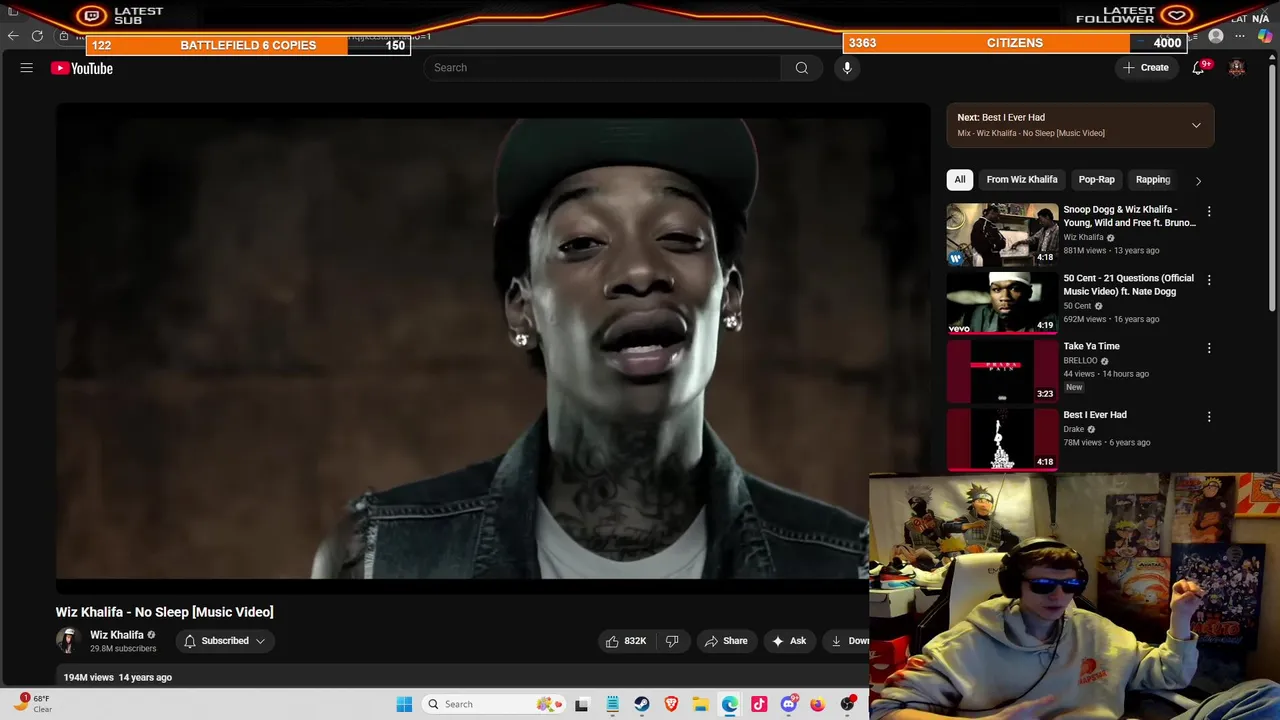Open browser profile icon
Viewport: 1280px width, 720px height.
pos(1216,36)
